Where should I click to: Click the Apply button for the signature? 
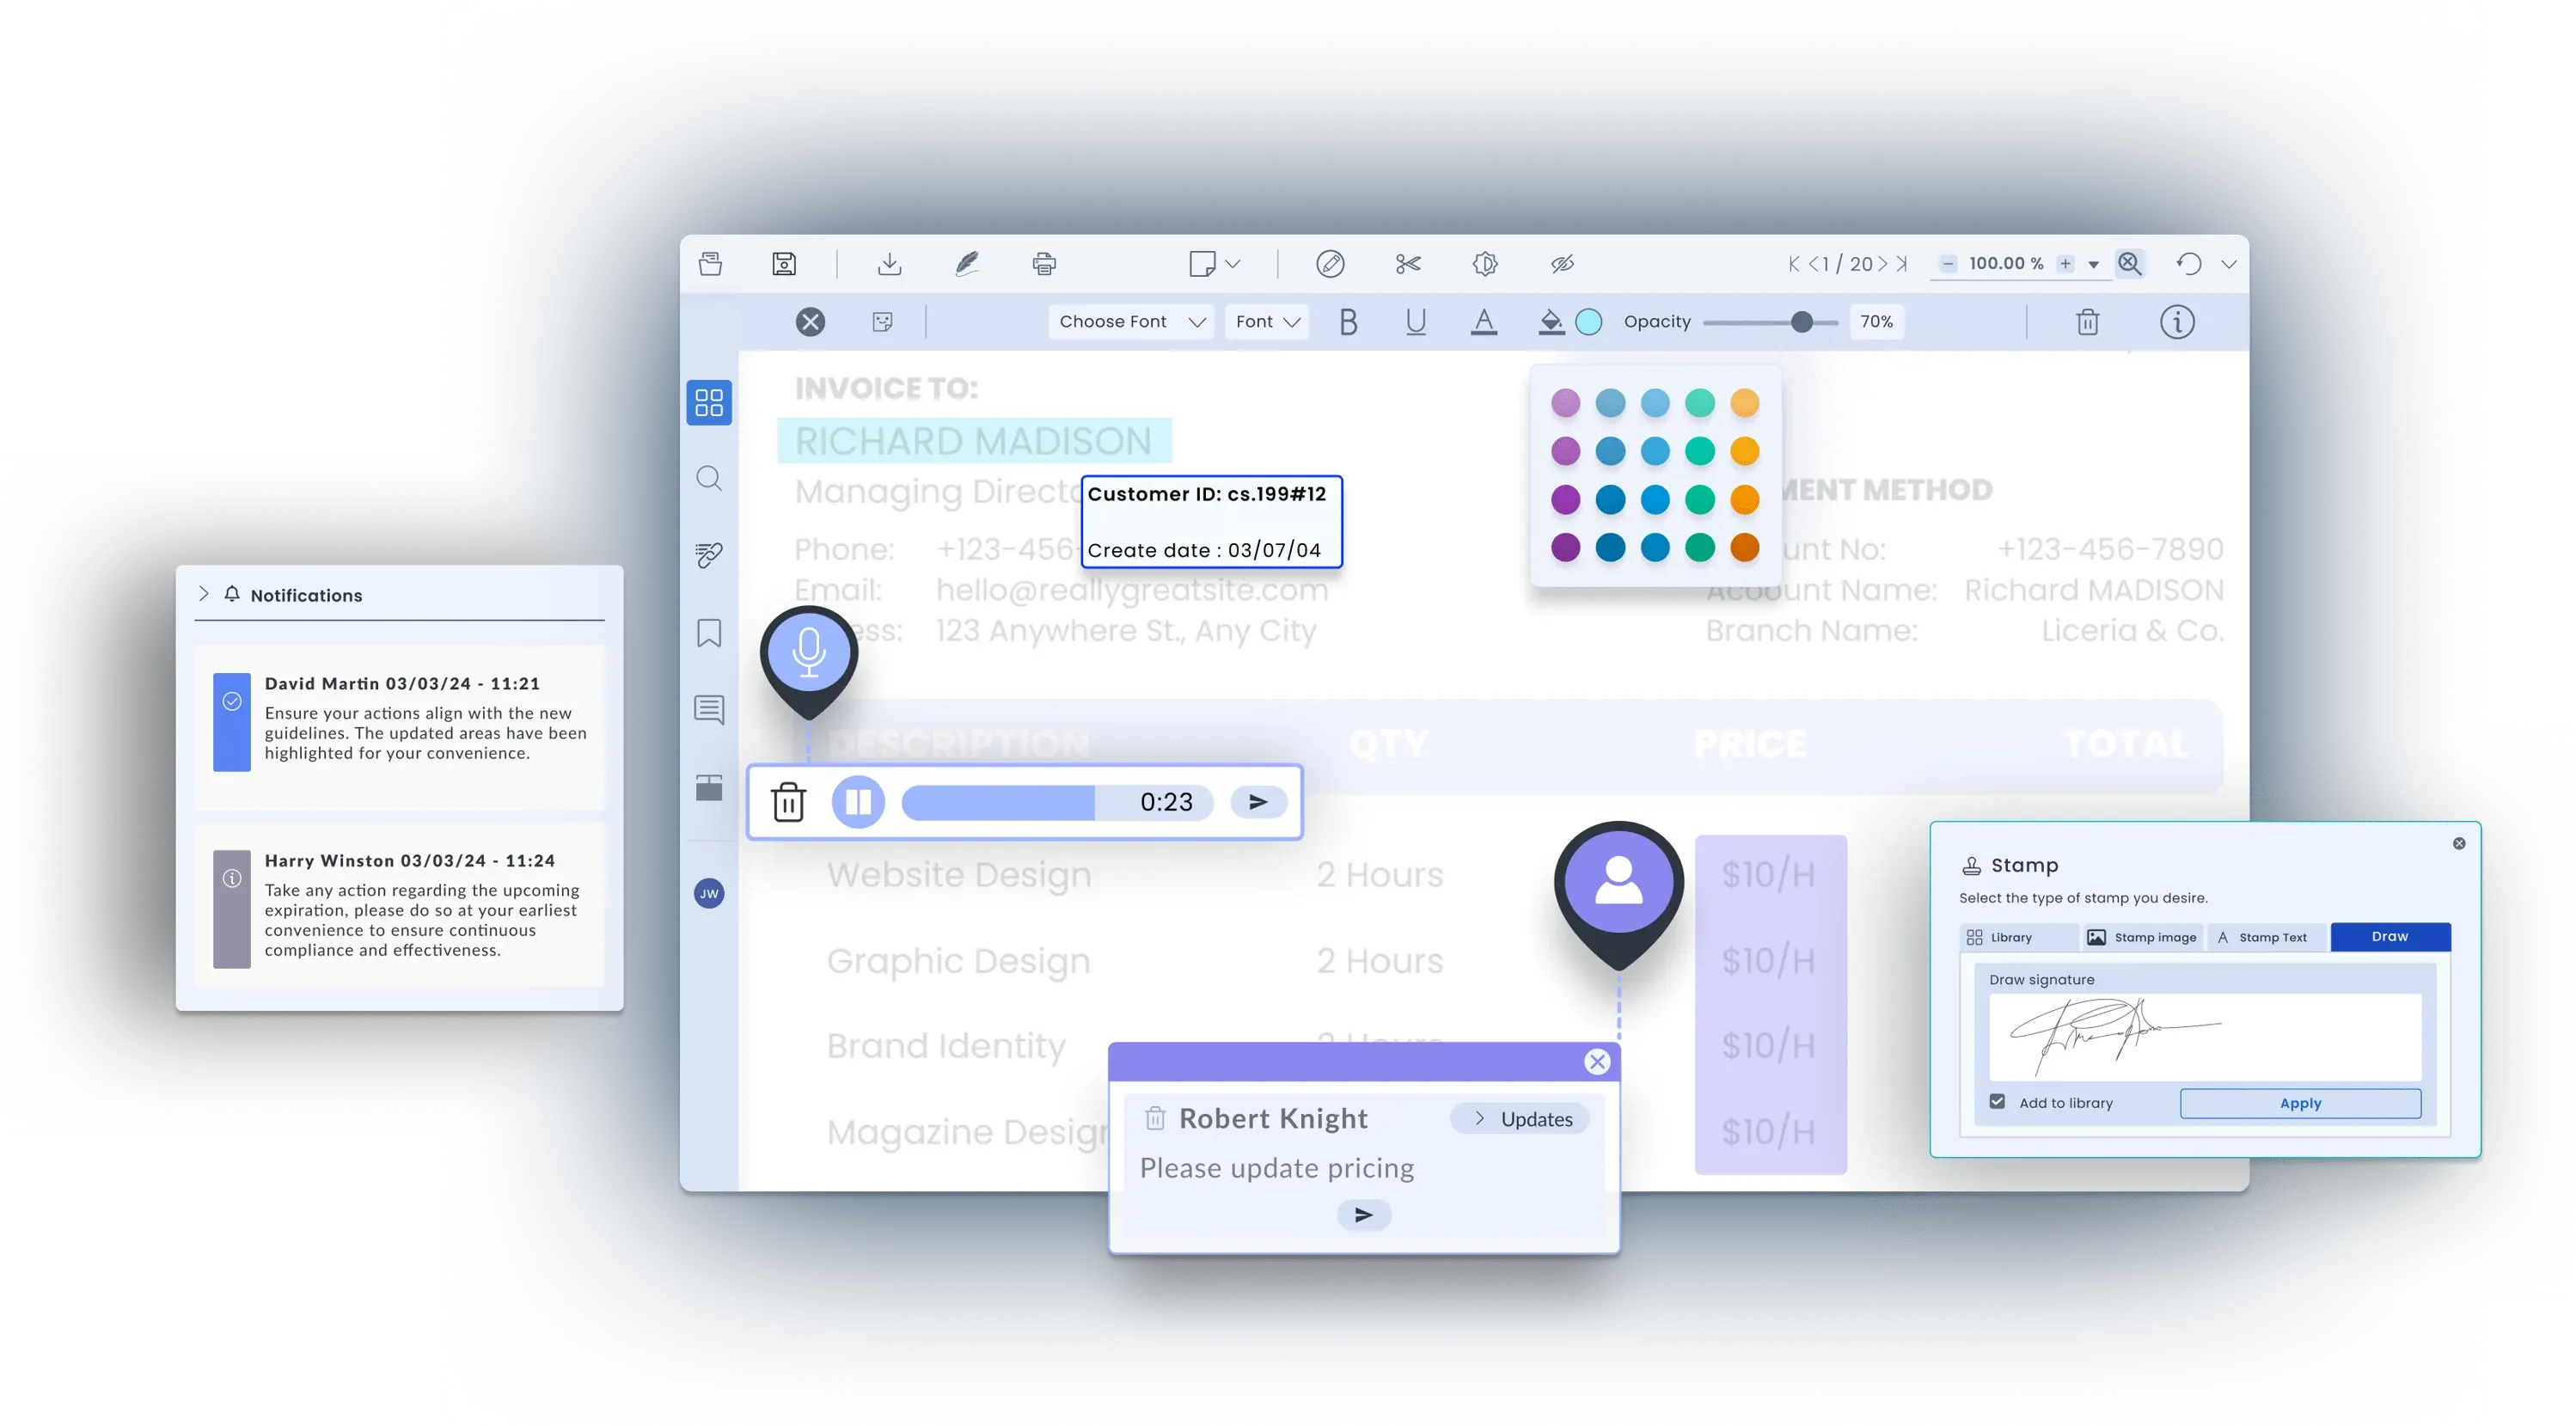2299,1103
